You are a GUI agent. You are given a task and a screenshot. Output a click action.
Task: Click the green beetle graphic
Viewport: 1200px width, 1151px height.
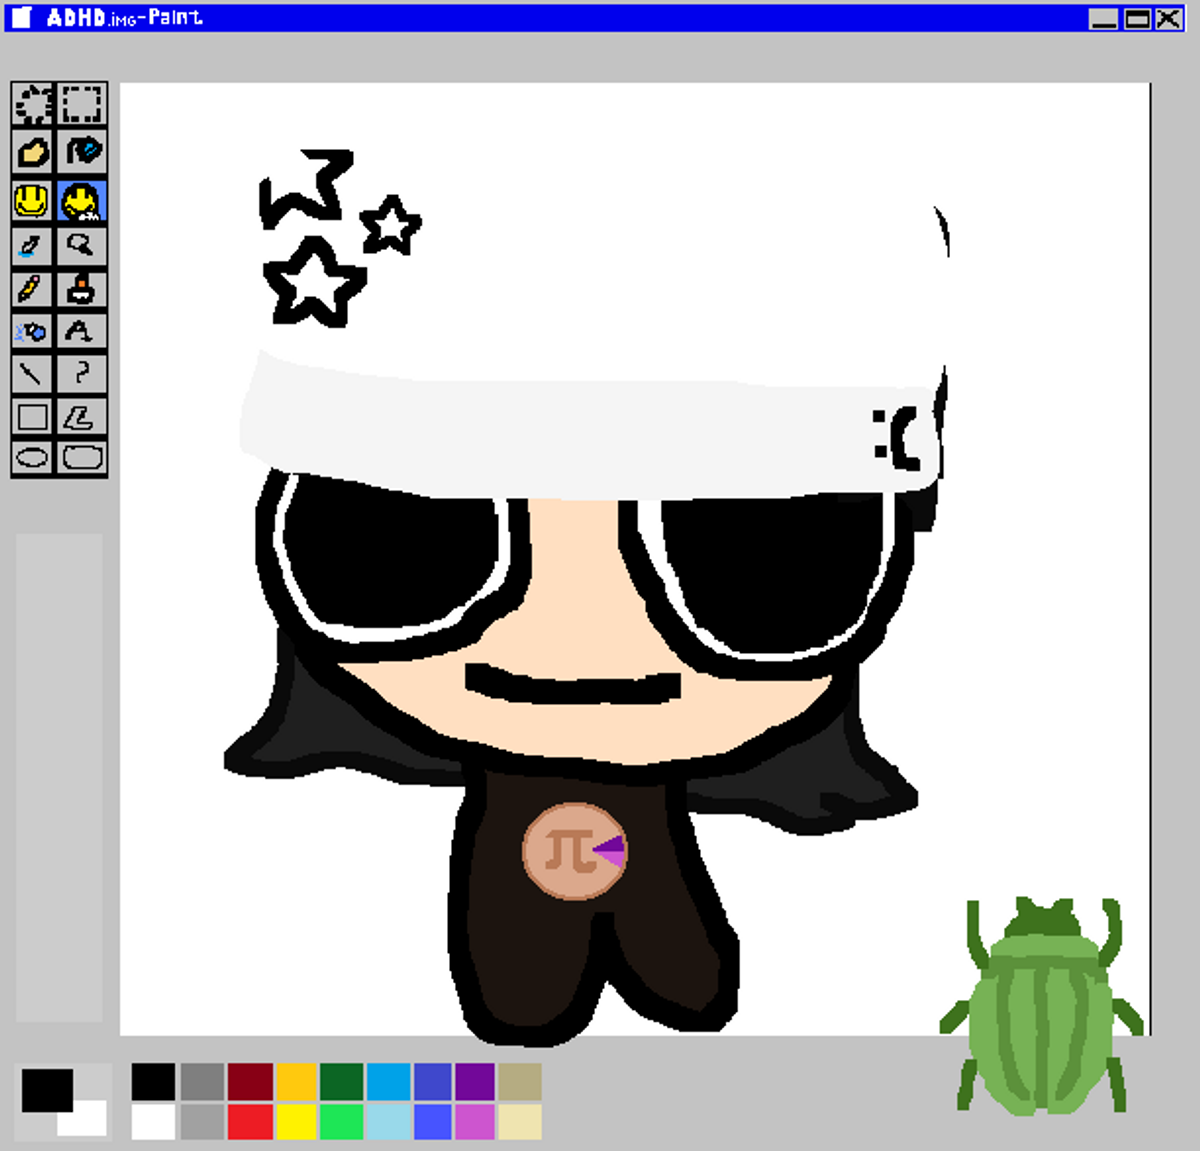tap(1041, 1006)
